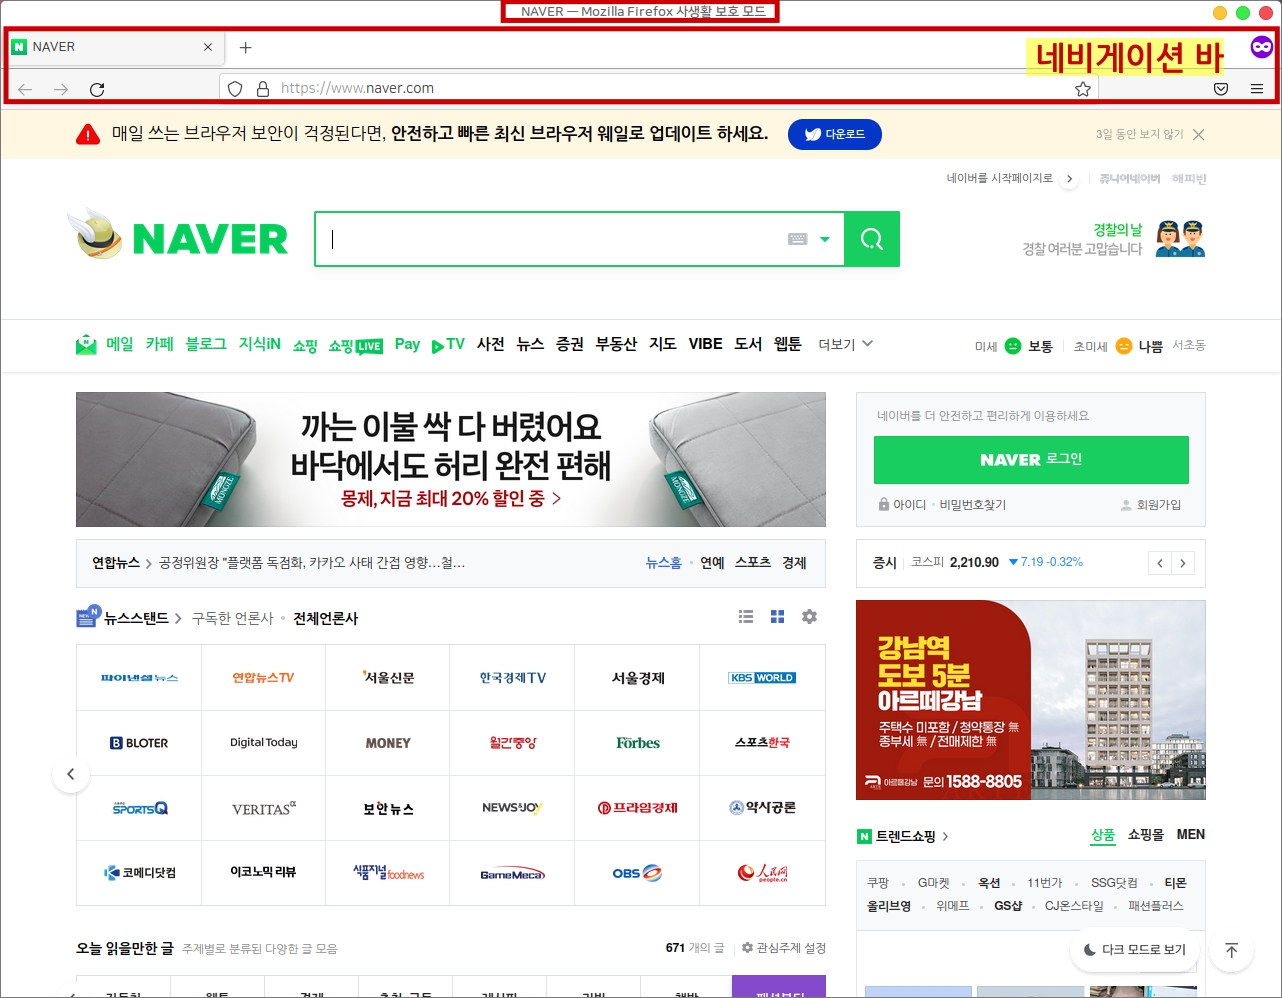Expand the search autocomplete dropdown arrow

point(825,239)
